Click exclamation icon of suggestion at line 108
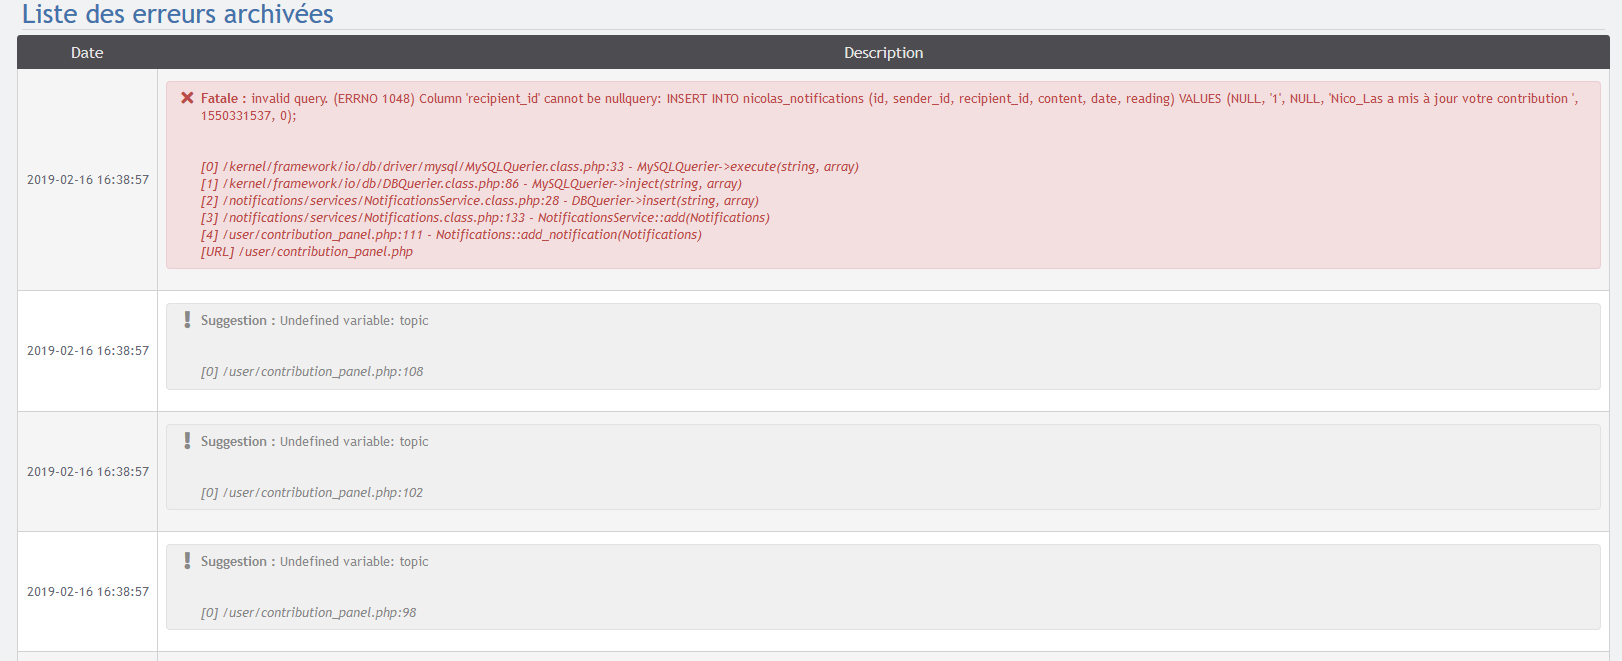The width and height of the screenshot is (1622, 661). click(x=187, y=320)
